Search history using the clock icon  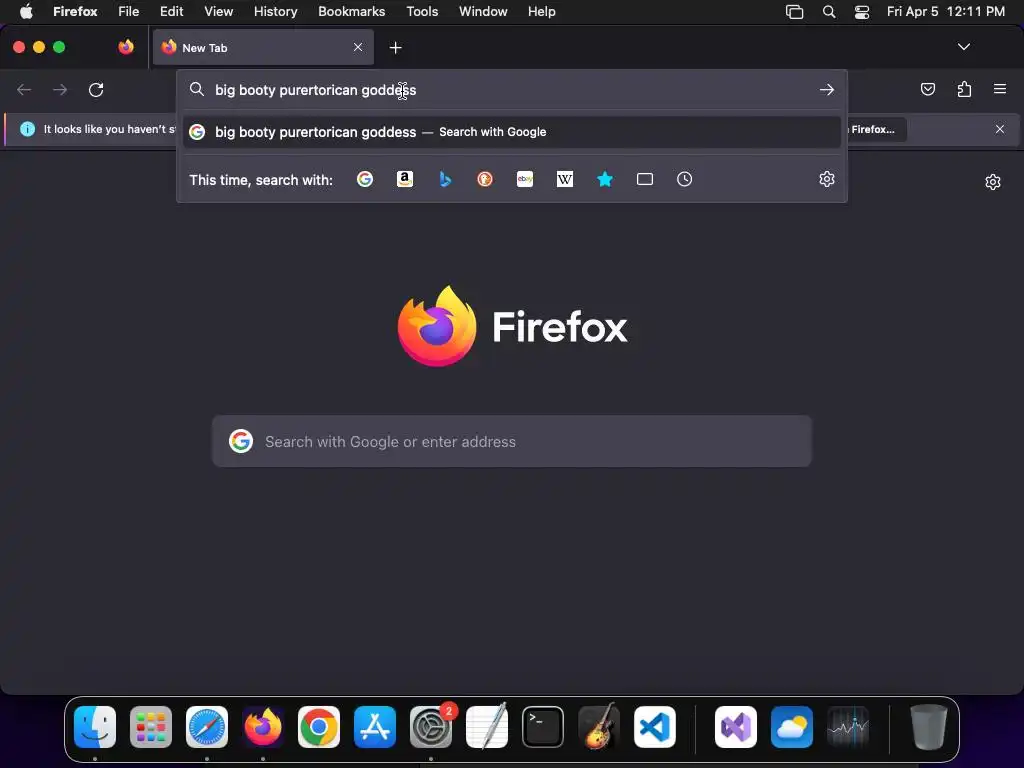(684, 179)
